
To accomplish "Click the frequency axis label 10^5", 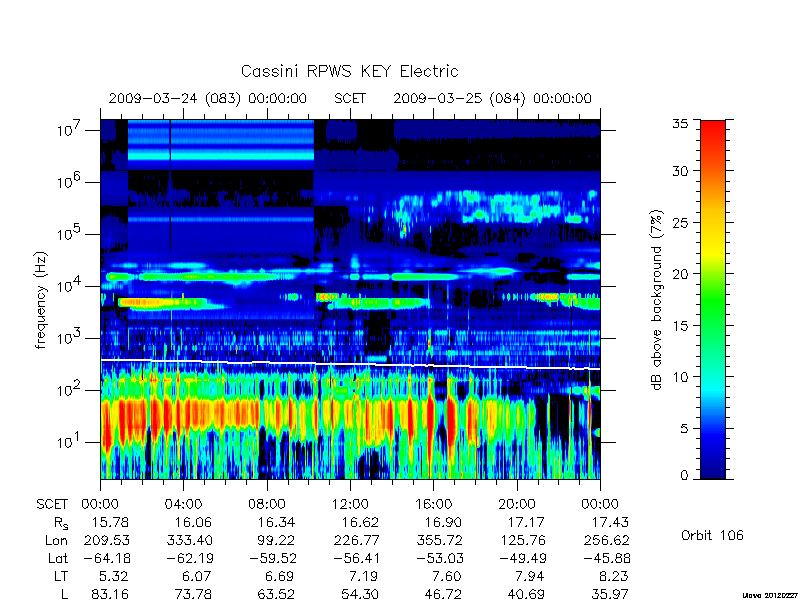I will click(x=68, y=234).
